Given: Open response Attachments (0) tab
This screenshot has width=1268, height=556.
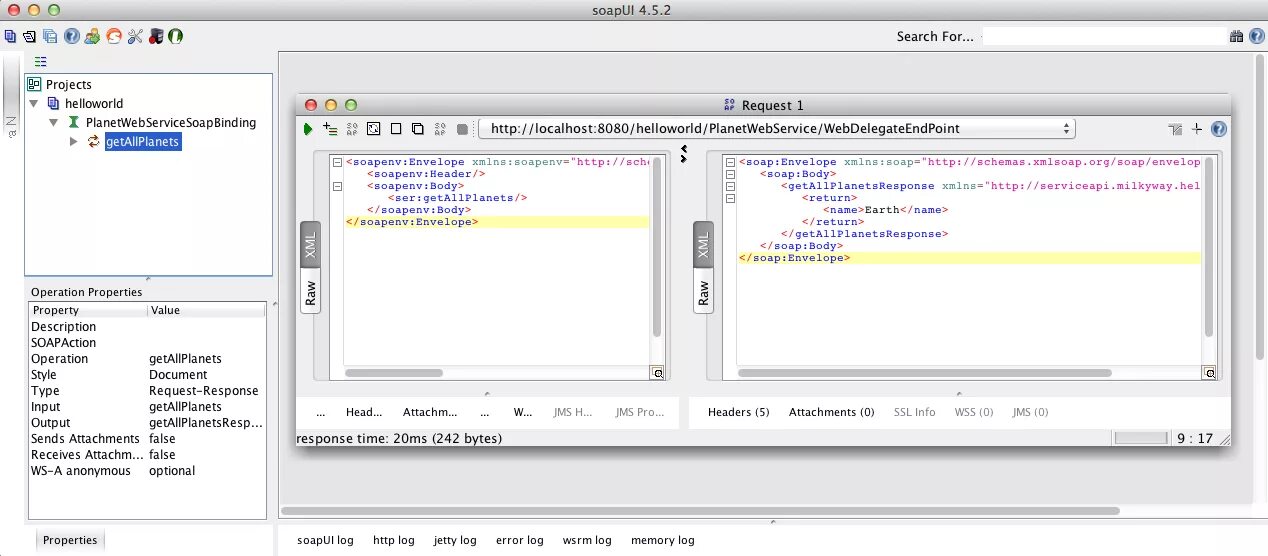Looking at the screenshot, I should 831,412.
